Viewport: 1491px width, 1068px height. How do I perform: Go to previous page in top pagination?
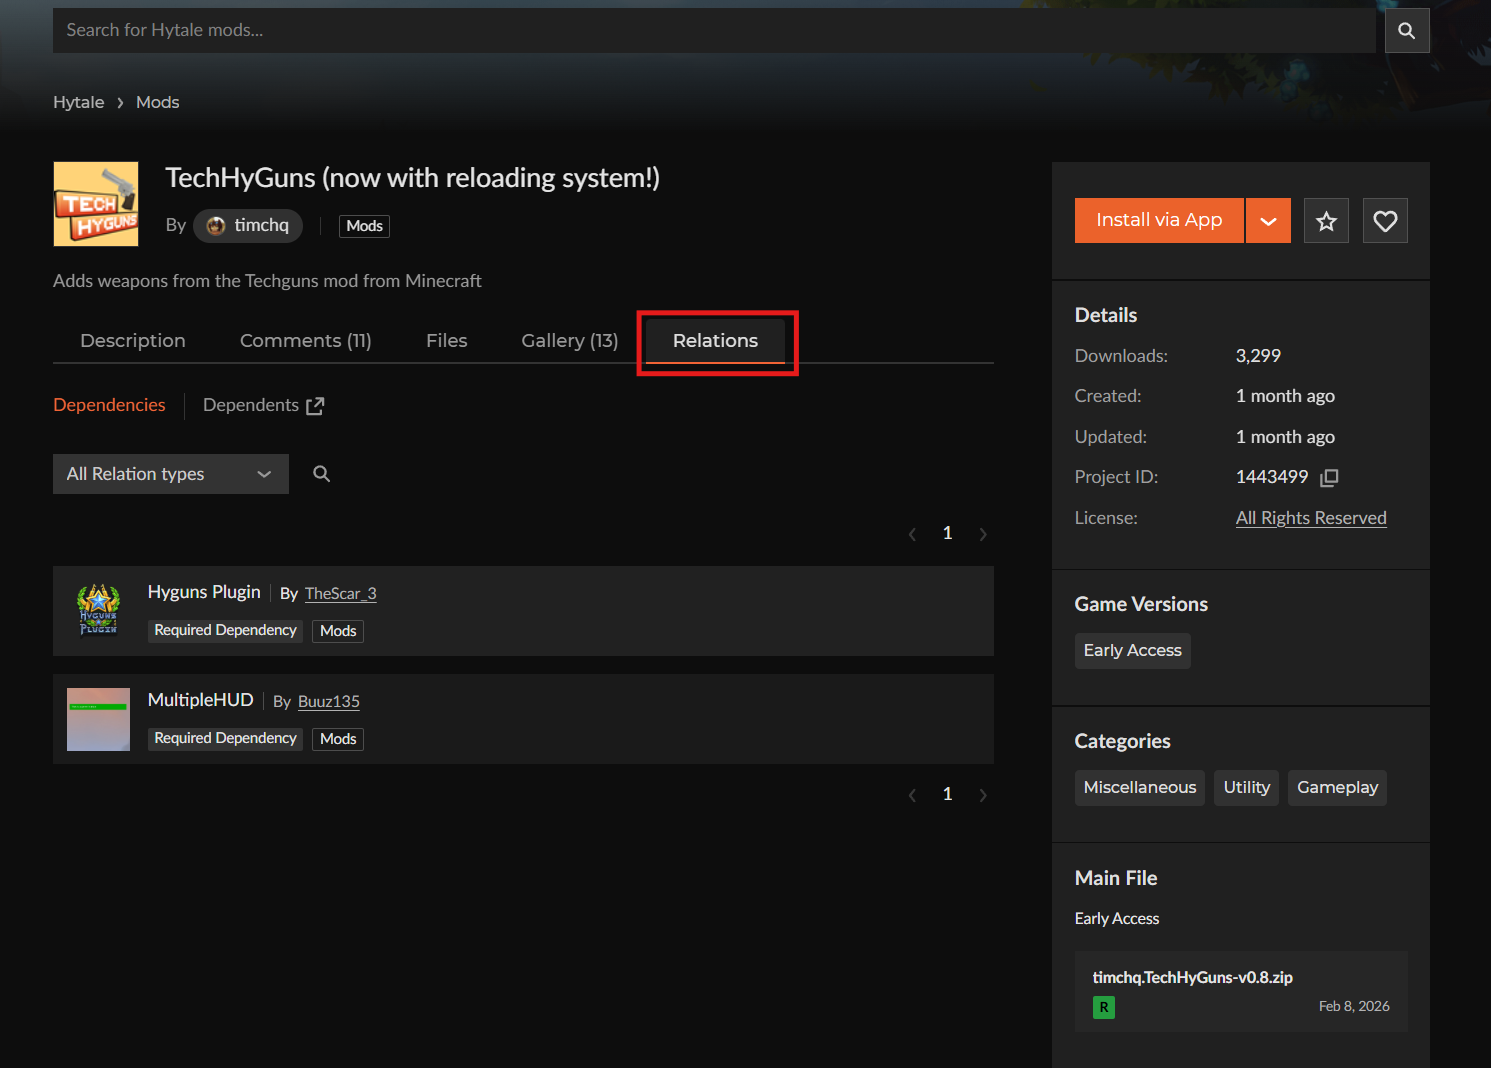(x=912, y=534)
